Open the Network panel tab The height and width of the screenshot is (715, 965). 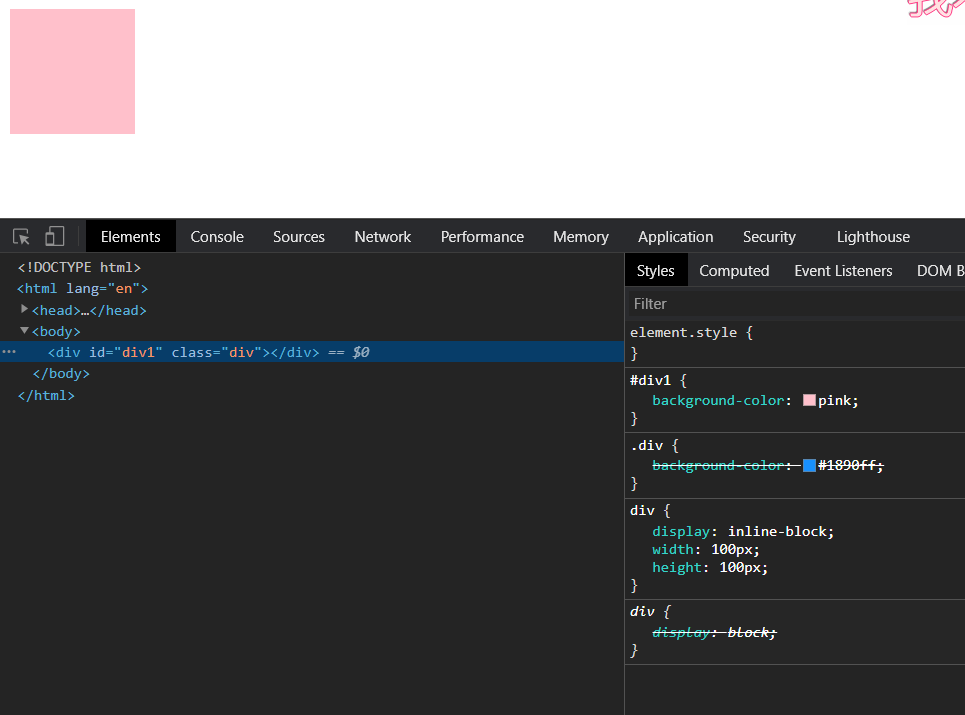click(382, 237)
